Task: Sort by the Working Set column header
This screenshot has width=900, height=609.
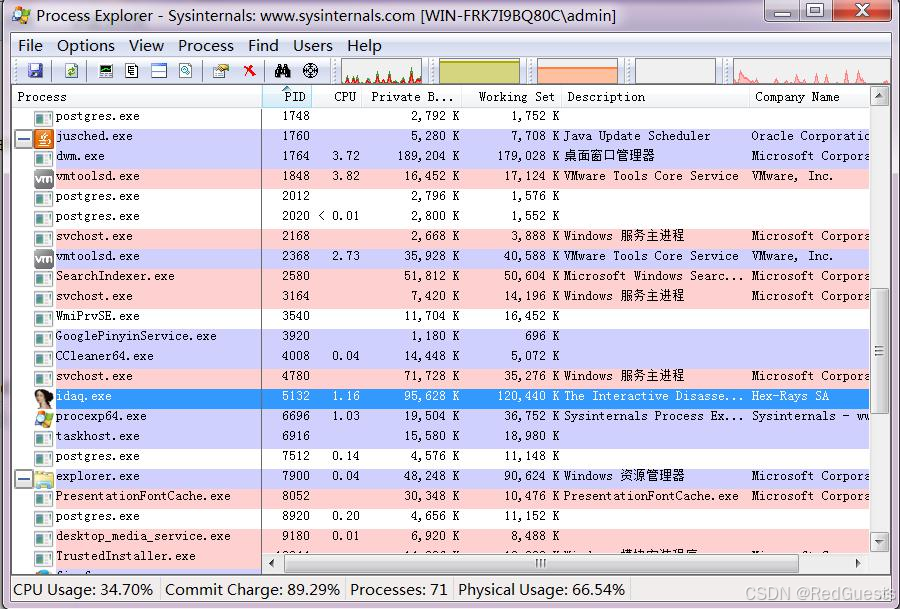Action: pyautogui.click(x=512, y=96)
